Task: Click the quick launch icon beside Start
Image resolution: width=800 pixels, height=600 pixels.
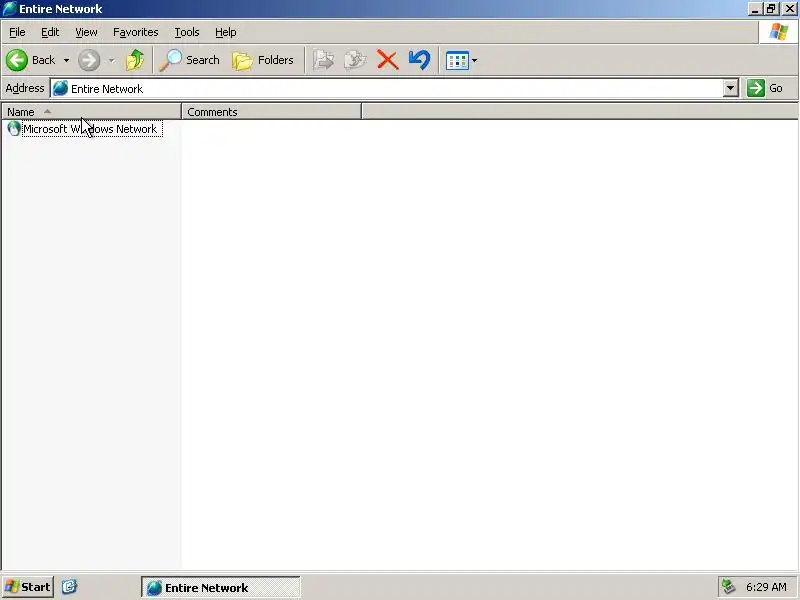Action: coord(69,586)
